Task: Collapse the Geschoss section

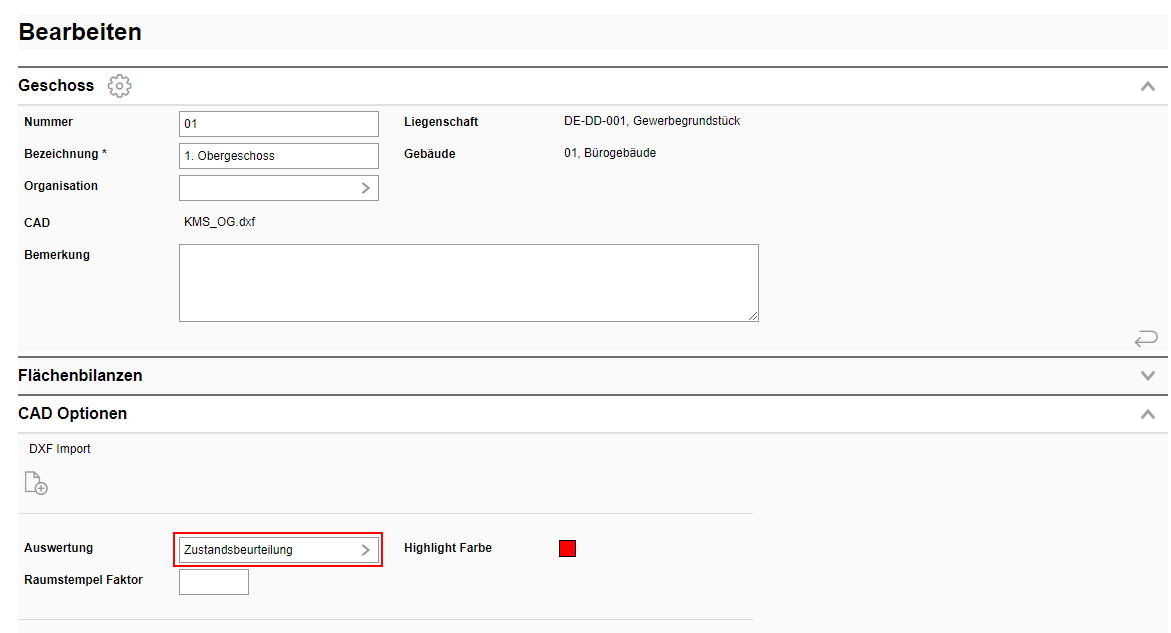Action: (x=1148, y=86)
